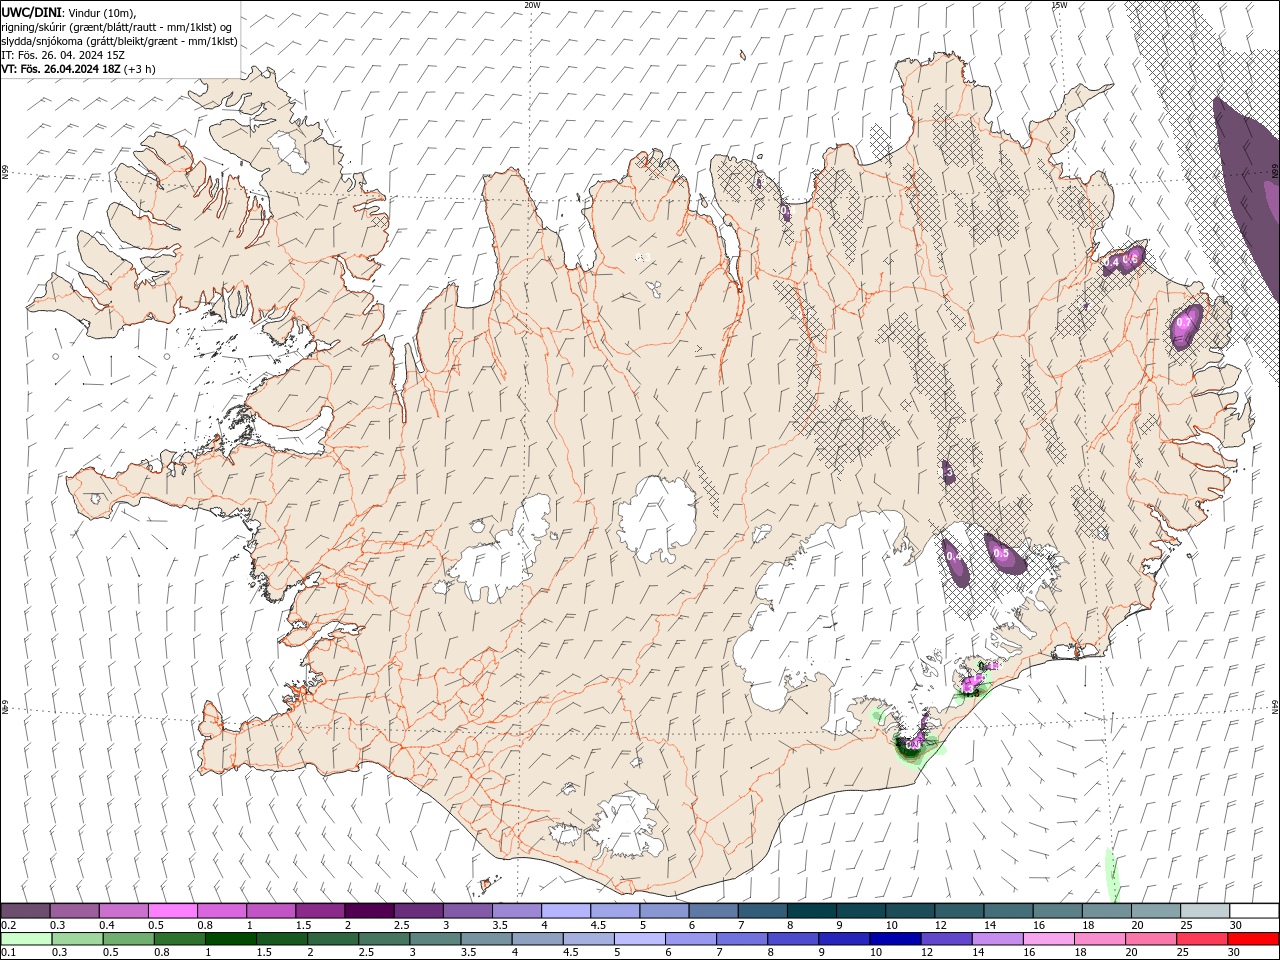Pick lower legend's pale lavender 5 swatch
1280x960 pixels.
pos(638,939)
